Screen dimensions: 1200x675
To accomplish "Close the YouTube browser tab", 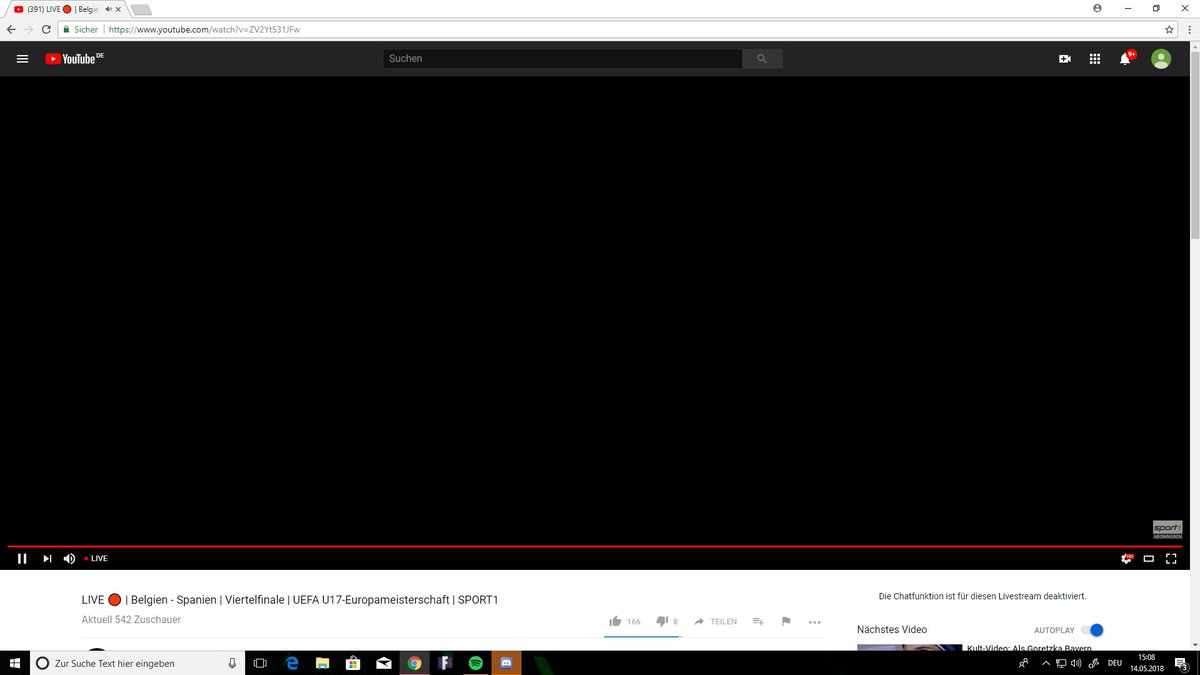I will (x=118, y=9).
